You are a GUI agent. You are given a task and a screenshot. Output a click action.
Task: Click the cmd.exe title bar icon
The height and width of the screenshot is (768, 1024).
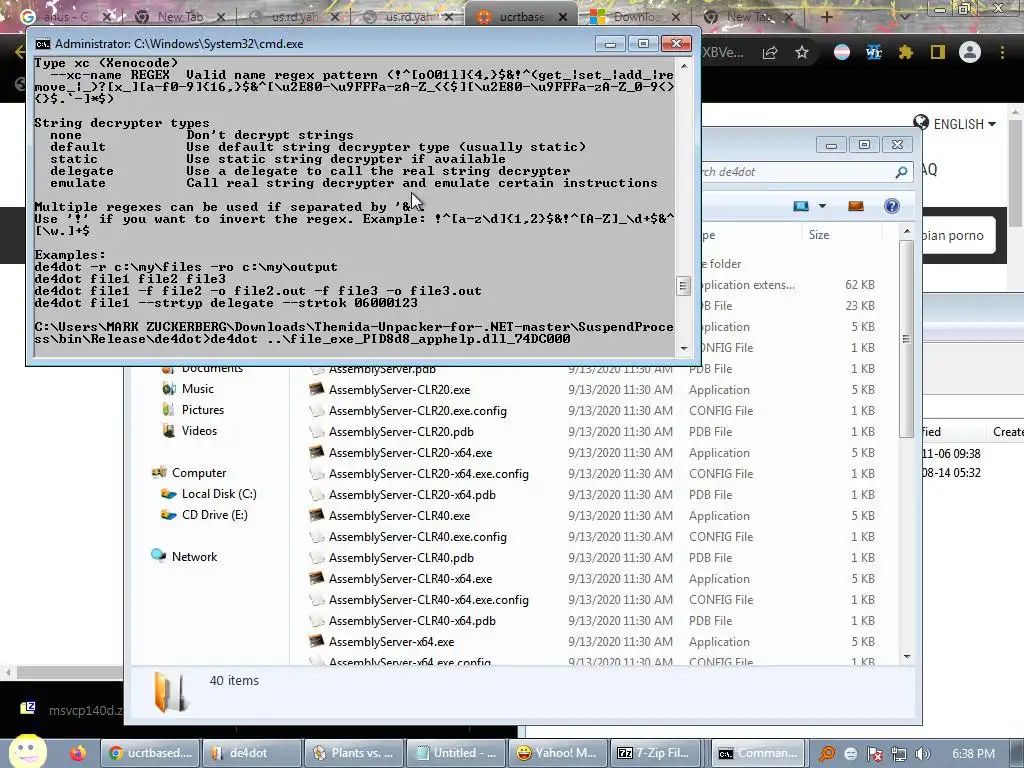coord(42,44)
